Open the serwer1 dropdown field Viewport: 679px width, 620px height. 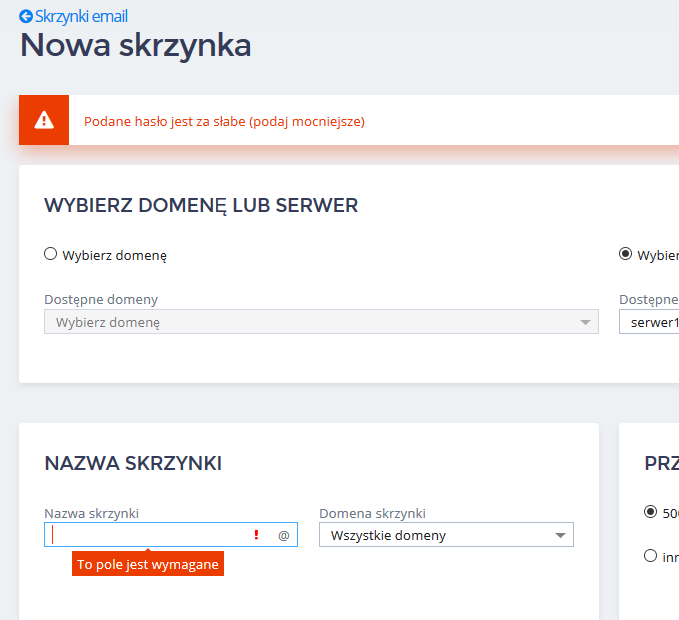(649, 322)
